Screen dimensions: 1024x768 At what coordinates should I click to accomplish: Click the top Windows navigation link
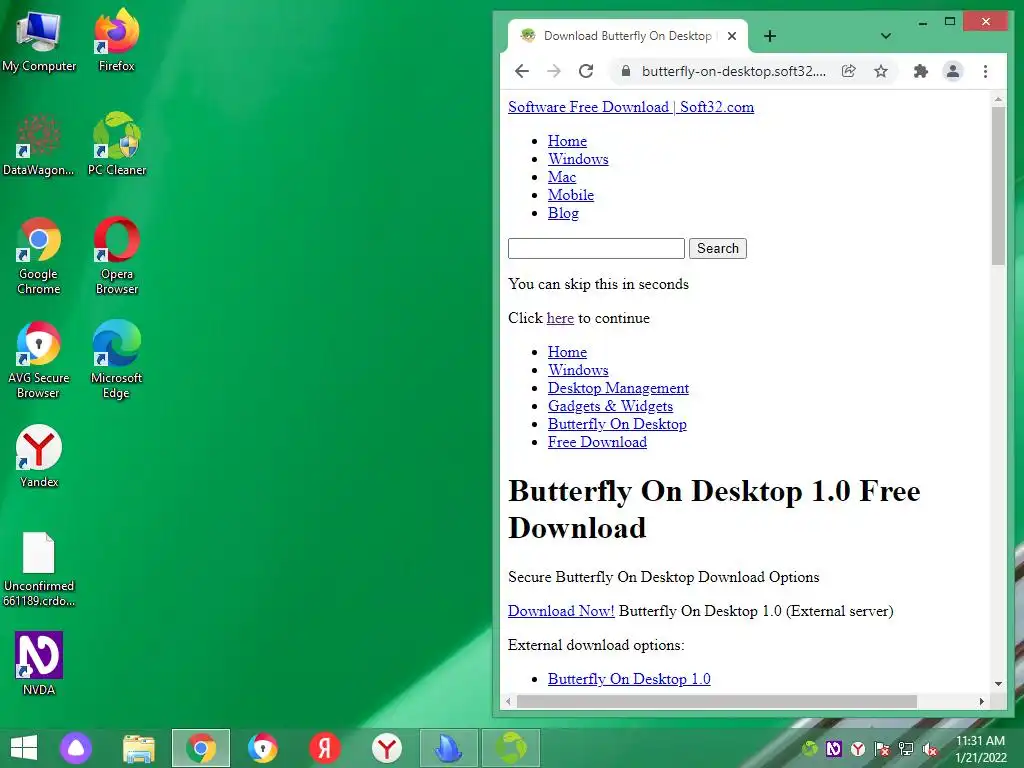578,159
